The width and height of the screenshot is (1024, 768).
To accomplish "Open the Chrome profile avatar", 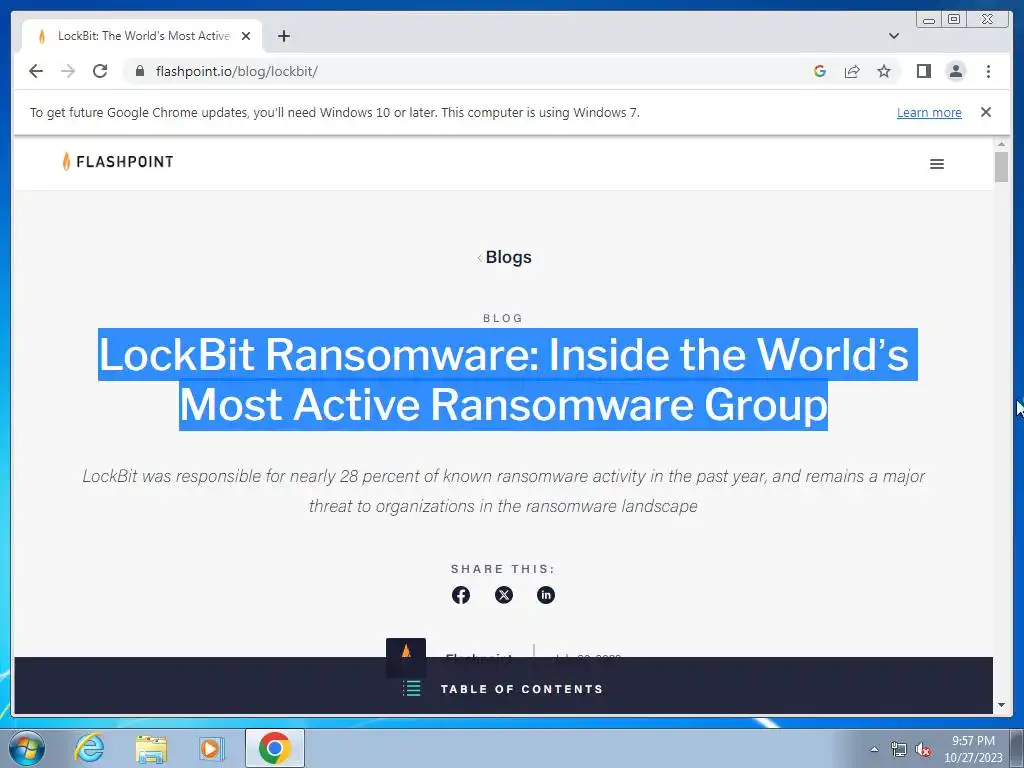I will click(955, 71).
